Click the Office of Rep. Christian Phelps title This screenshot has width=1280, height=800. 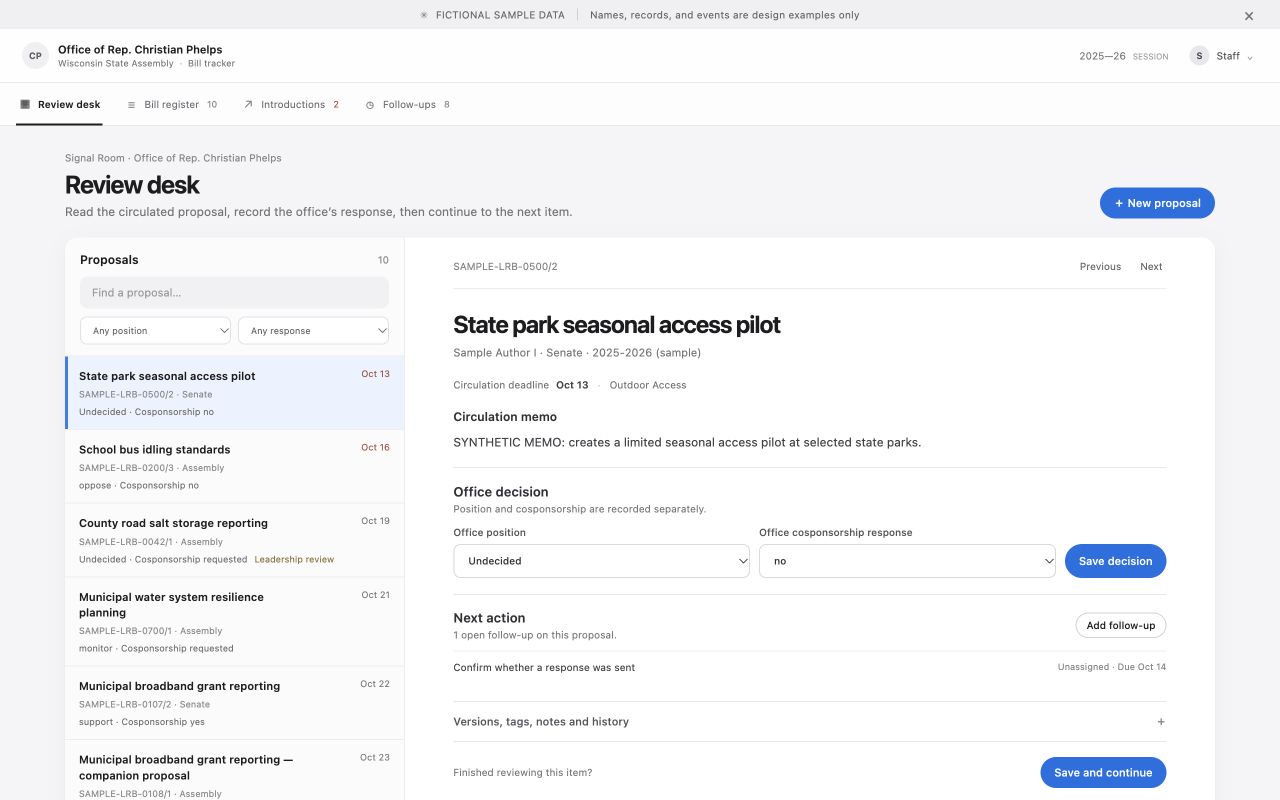[x=140, y=49]
